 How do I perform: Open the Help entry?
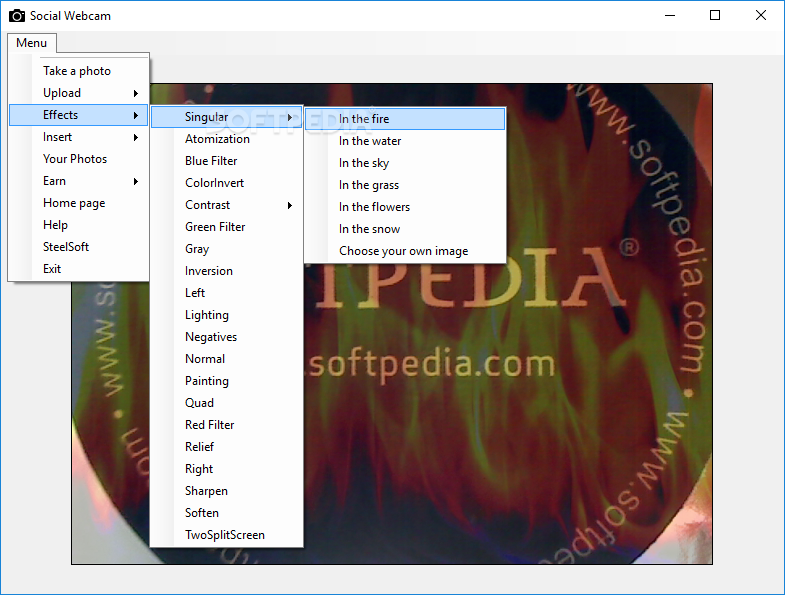(79, 225)
